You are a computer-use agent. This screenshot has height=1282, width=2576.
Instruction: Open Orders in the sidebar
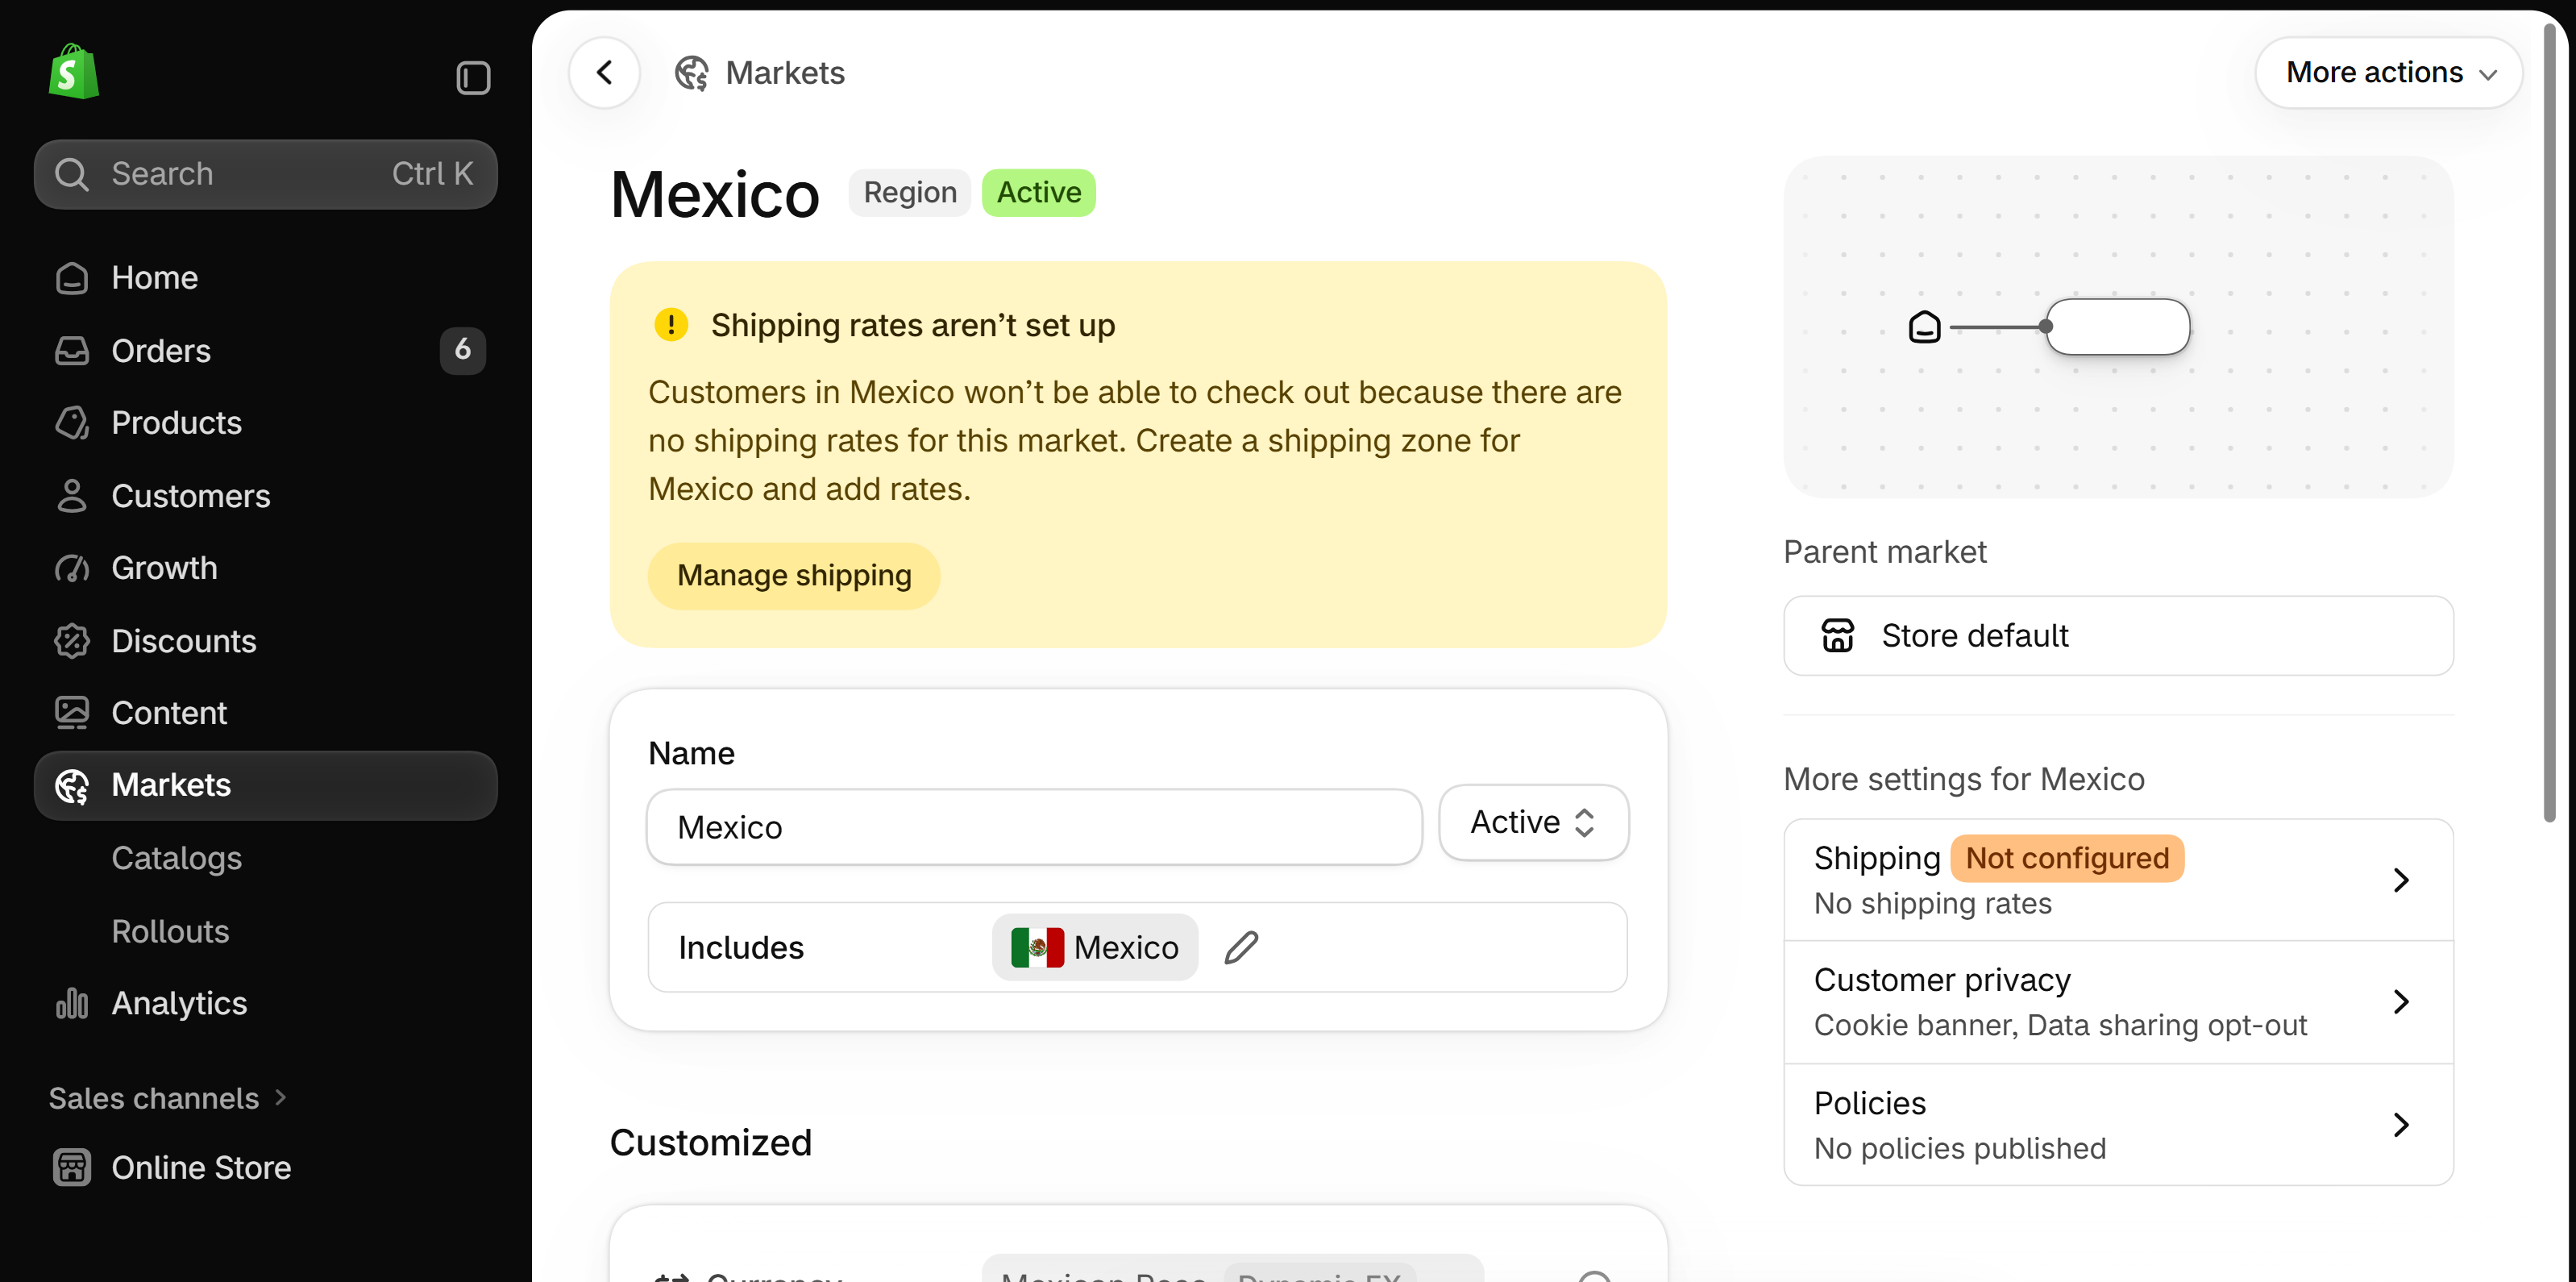[266, 351]
